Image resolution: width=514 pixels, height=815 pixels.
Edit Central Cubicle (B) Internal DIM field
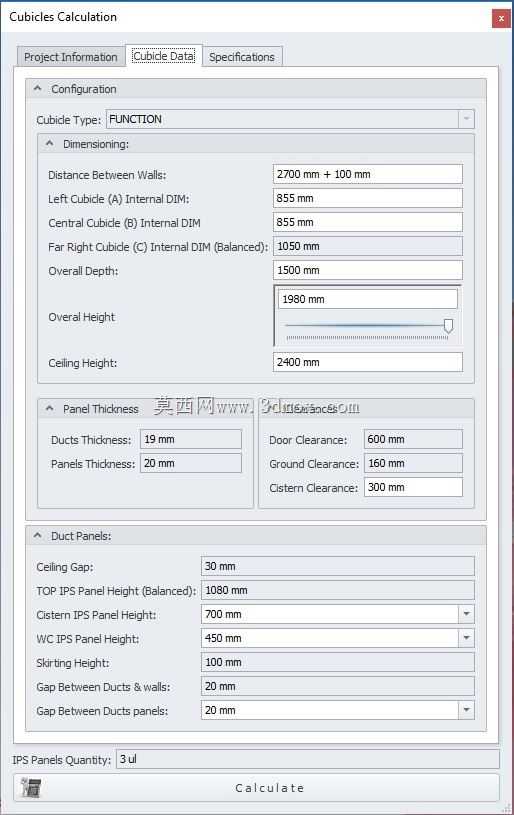367,222
